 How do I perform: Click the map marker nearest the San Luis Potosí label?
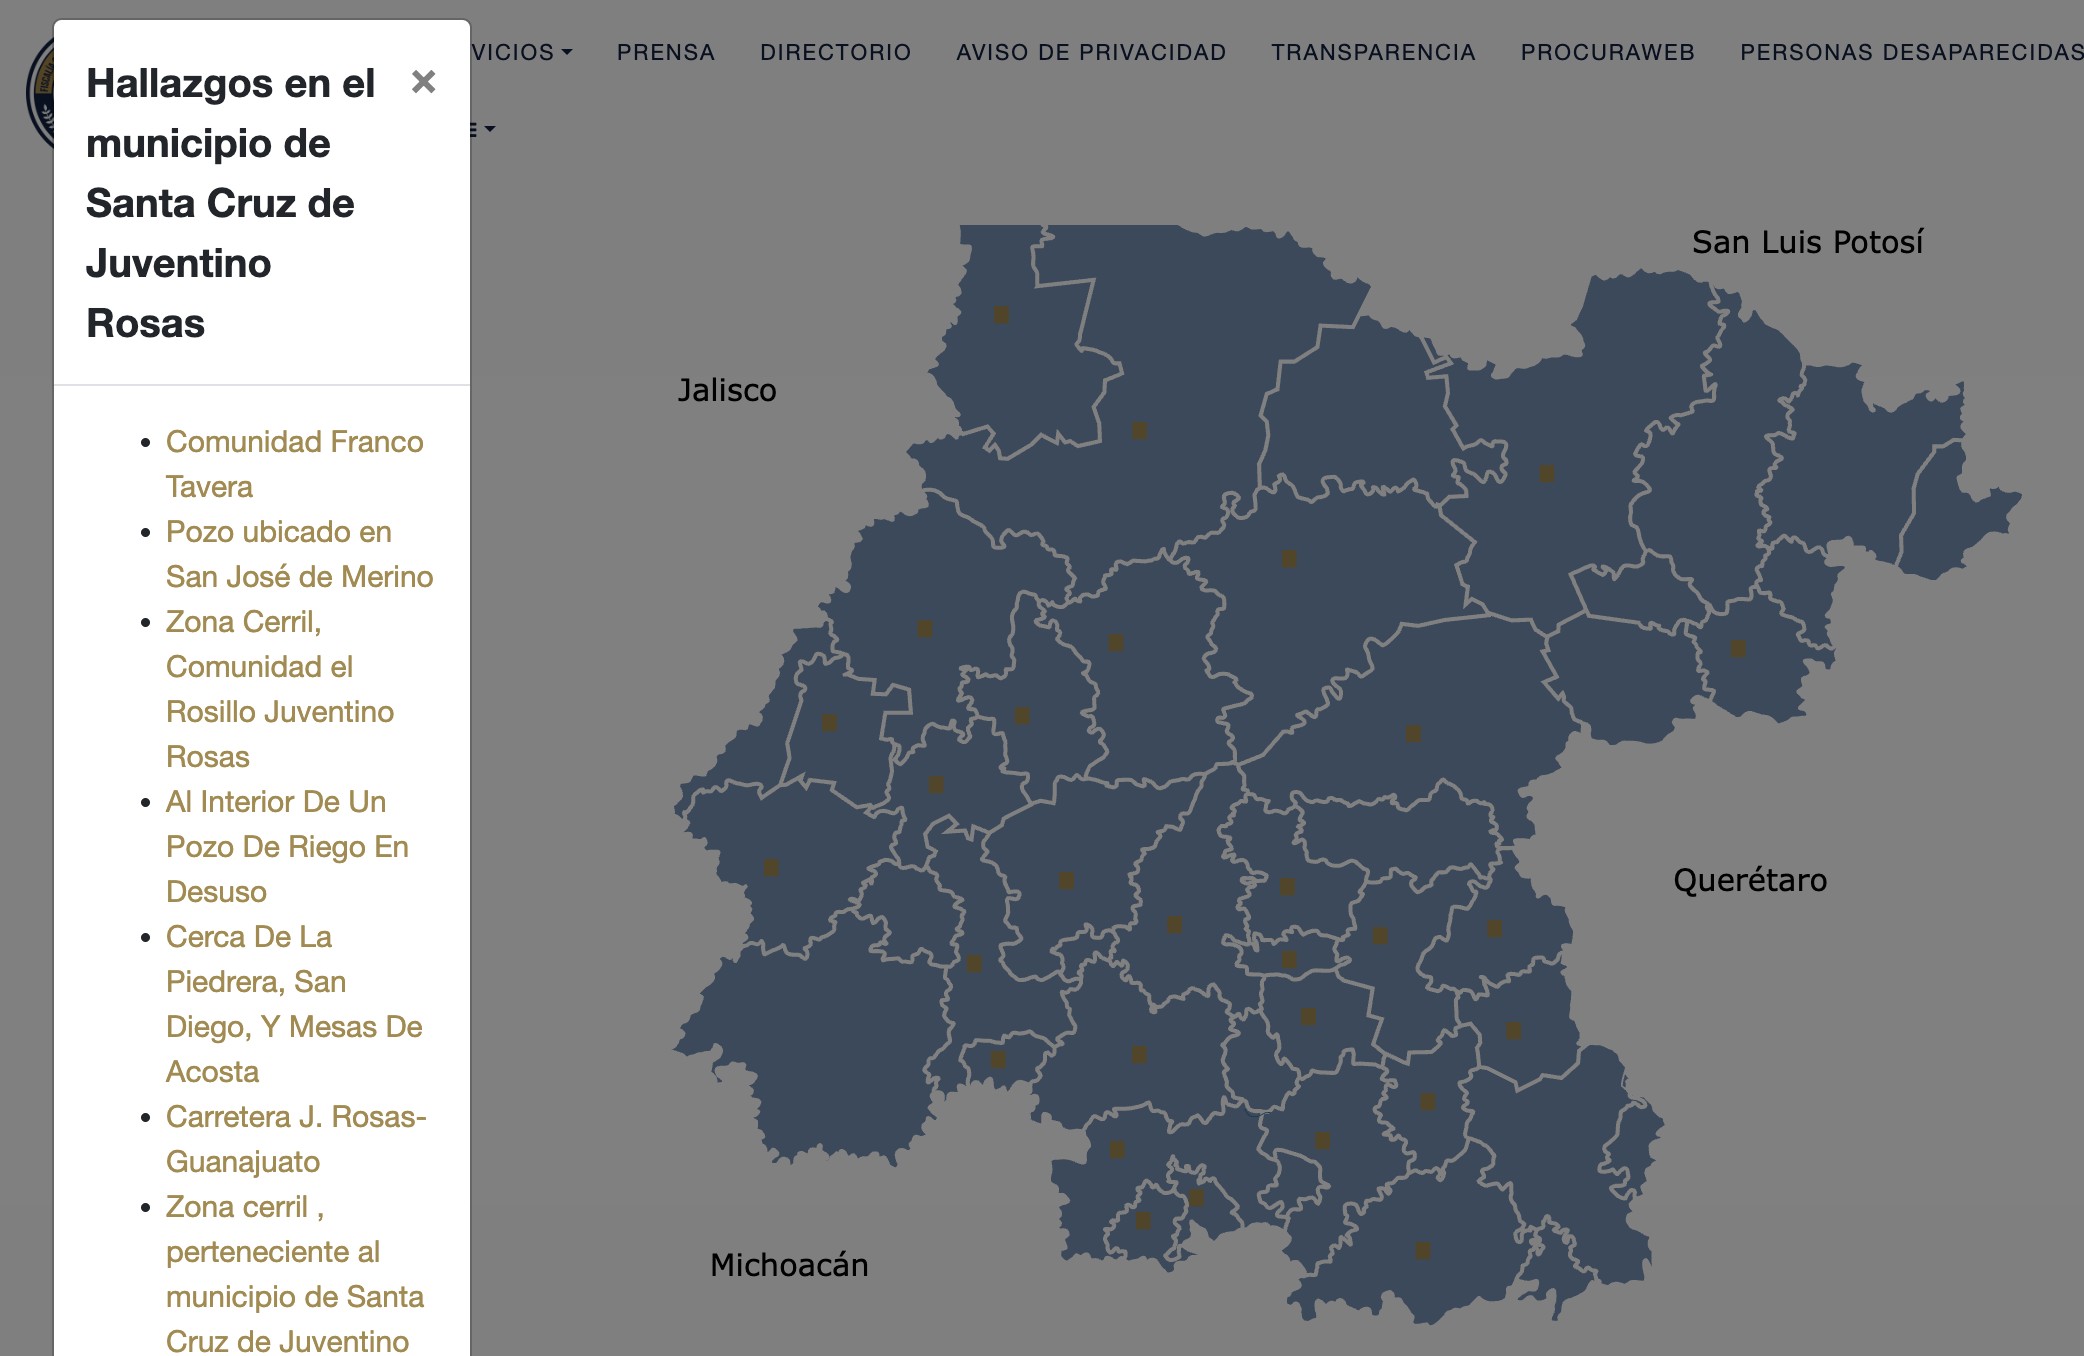(1546, 473)
